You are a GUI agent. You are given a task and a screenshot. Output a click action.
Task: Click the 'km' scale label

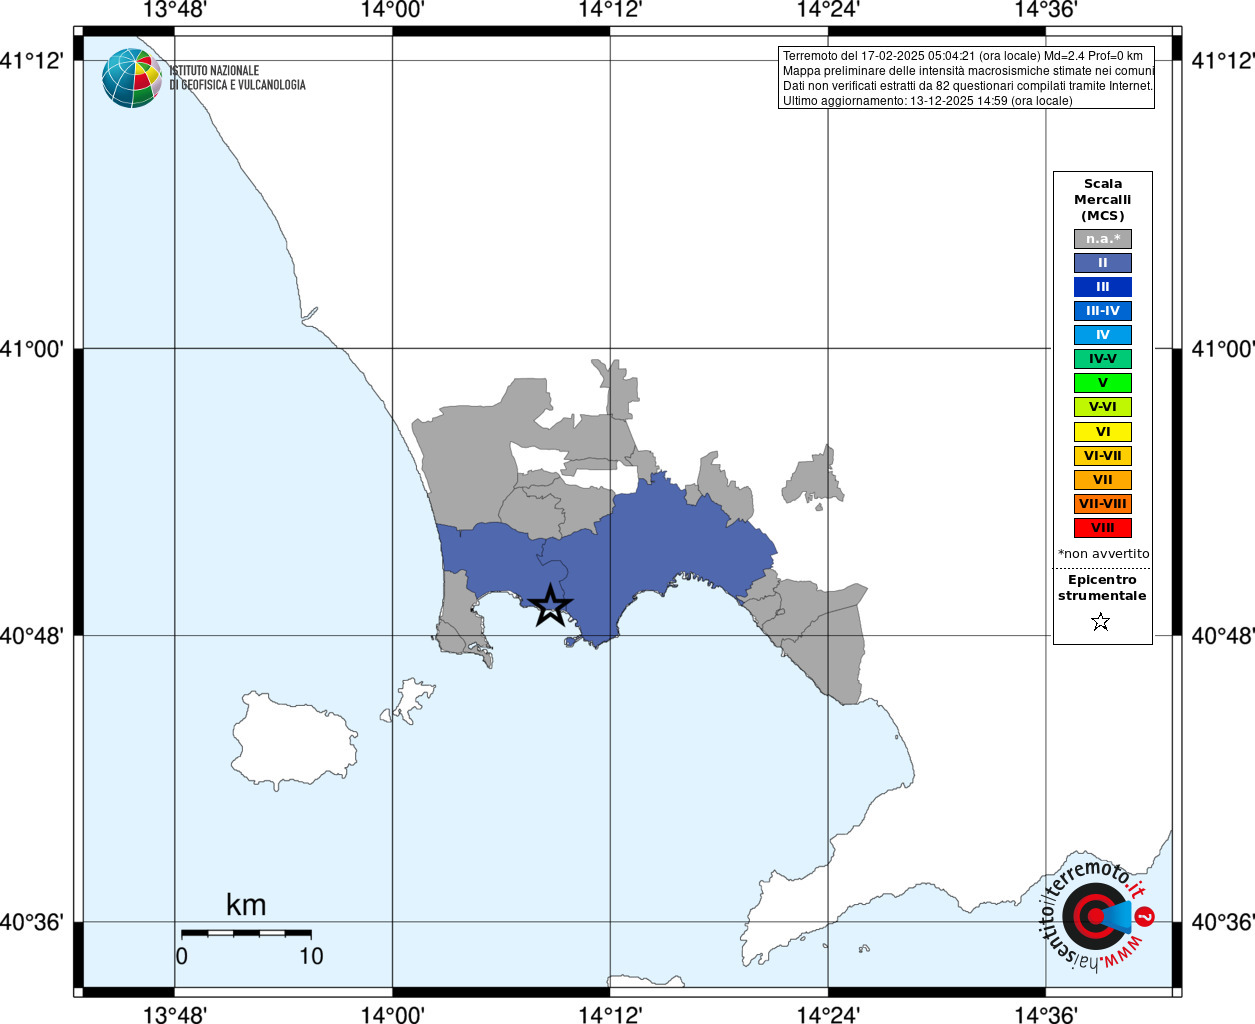[x=246, y=905]
